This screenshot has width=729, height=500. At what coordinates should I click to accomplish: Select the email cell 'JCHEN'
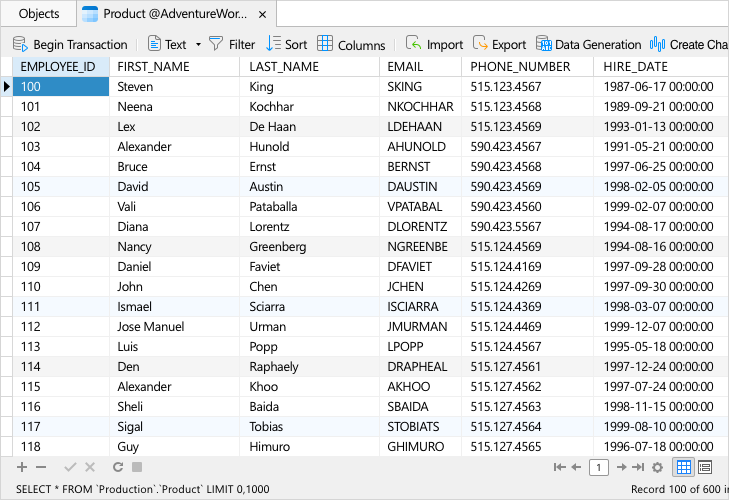pos(420,287)
